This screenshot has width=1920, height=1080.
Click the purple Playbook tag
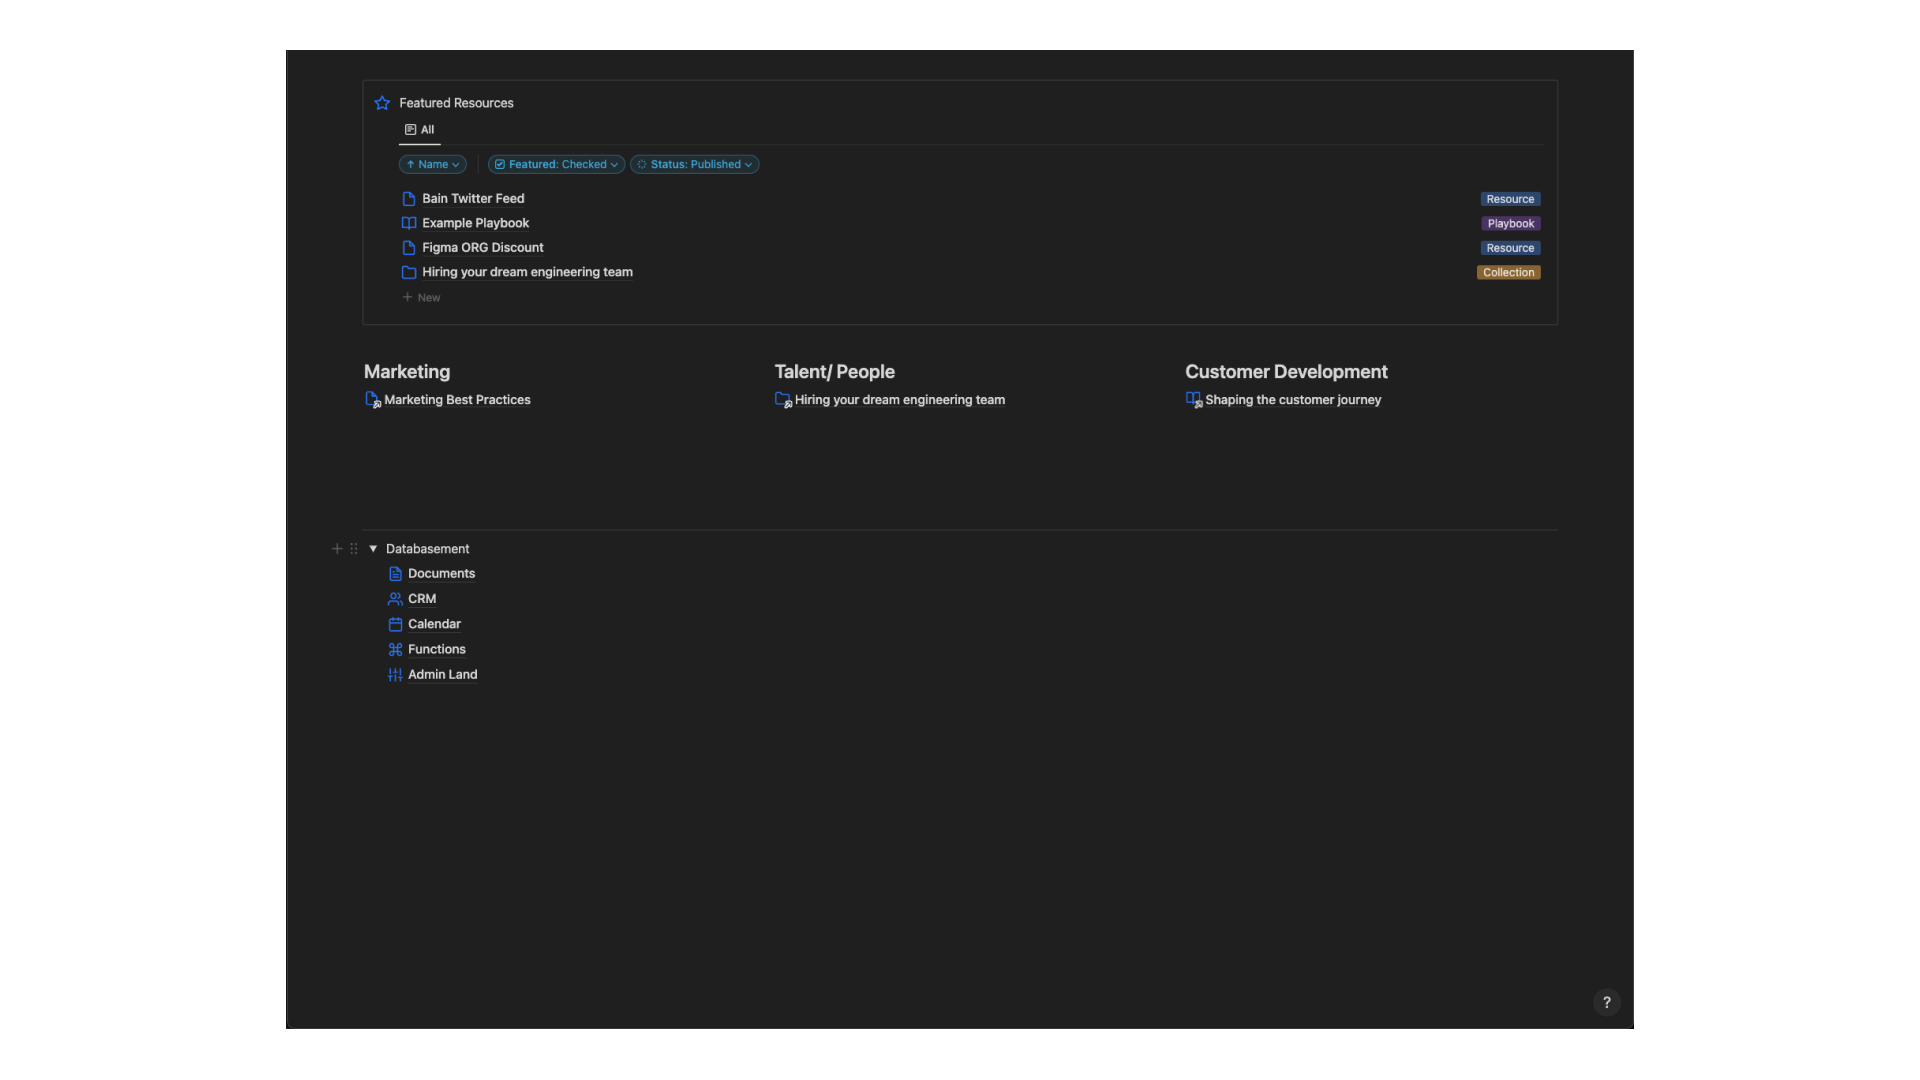point(1510,224)
